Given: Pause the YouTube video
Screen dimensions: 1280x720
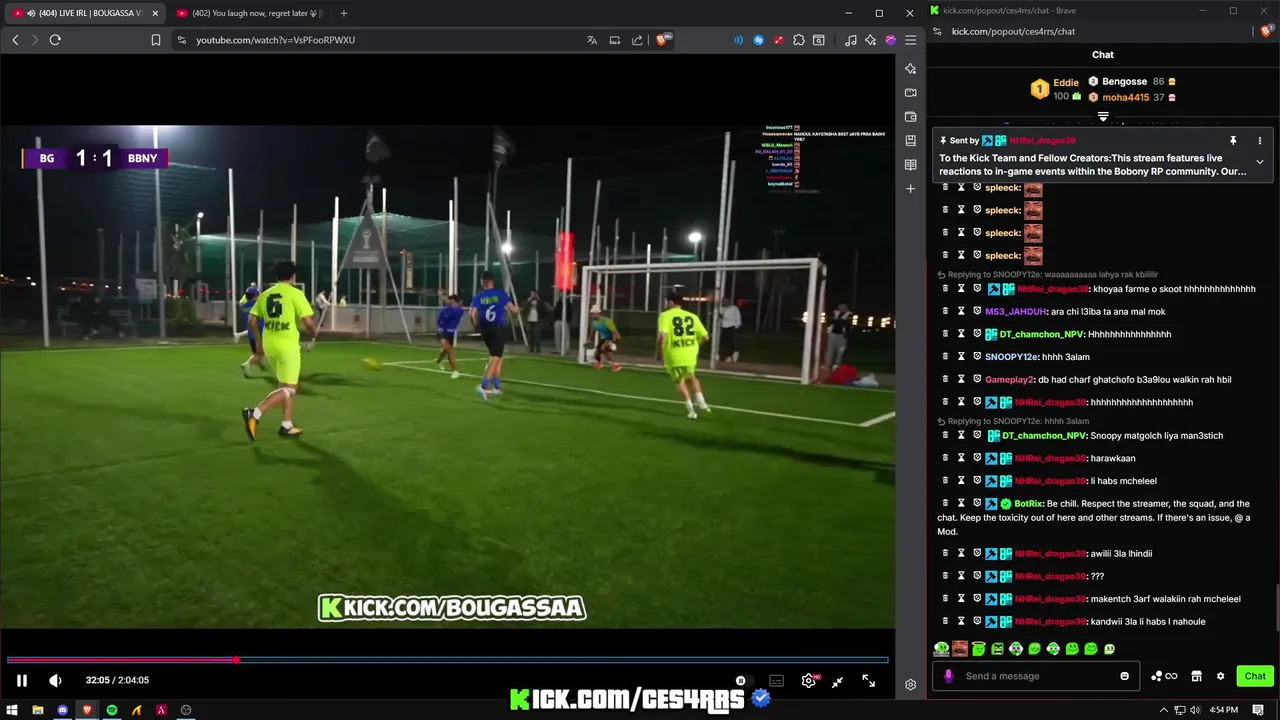Looking at the screenshot, I should pyautogui.click(x=21, y=681).
